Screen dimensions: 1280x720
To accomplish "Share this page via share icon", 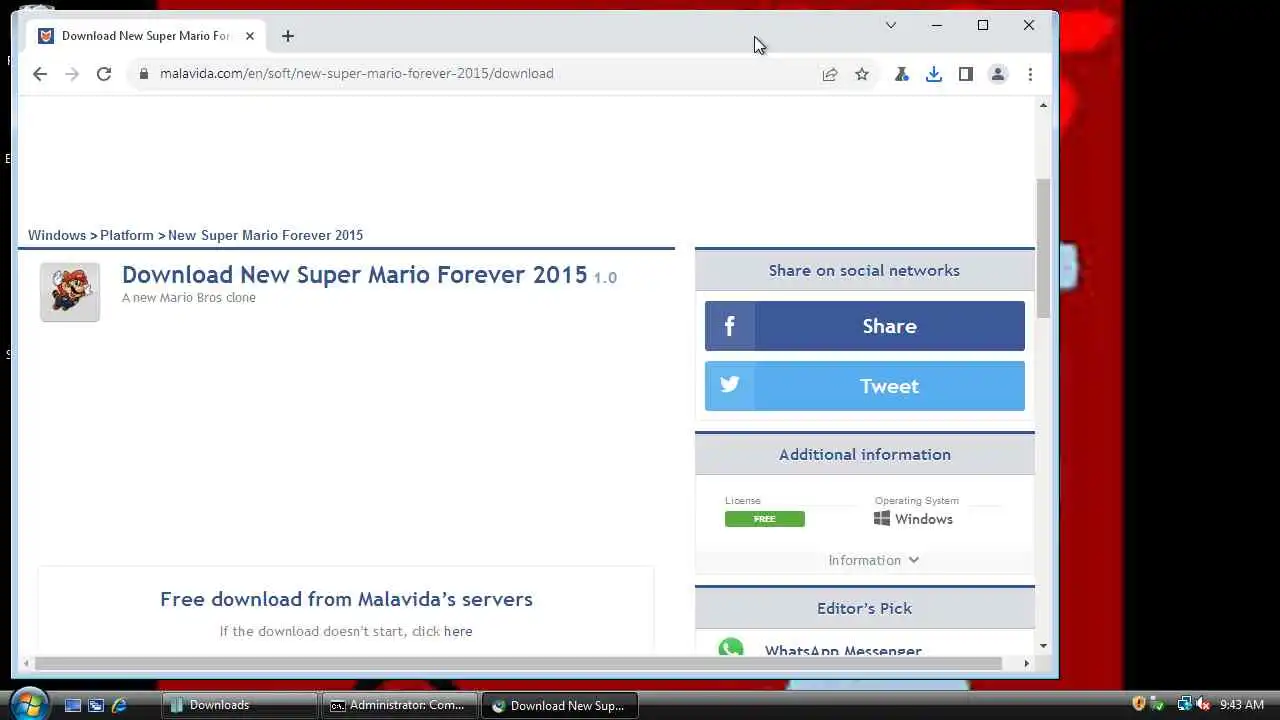I will coord(830,74).
